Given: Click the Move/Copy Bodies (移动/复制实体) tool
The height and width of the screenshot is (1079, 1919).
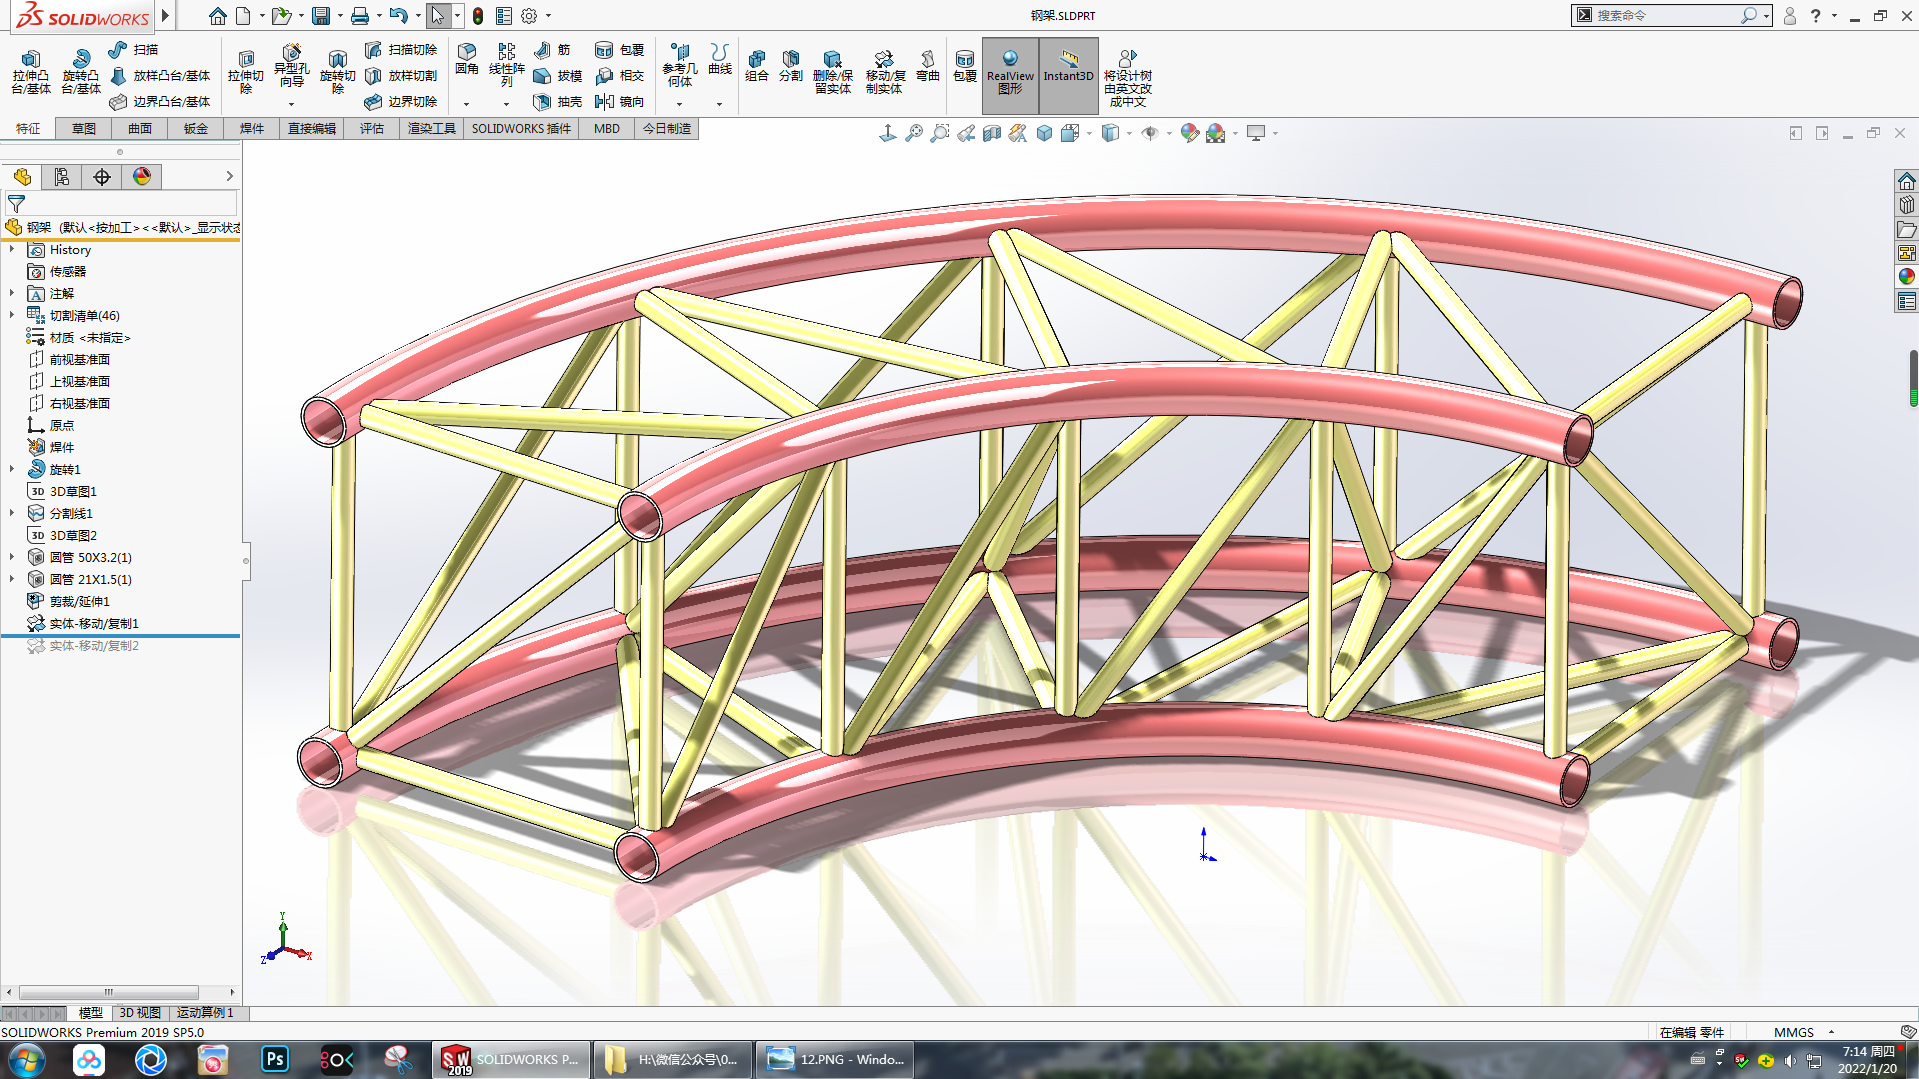Looking at the screenshot, I should [x=884, y=72].
